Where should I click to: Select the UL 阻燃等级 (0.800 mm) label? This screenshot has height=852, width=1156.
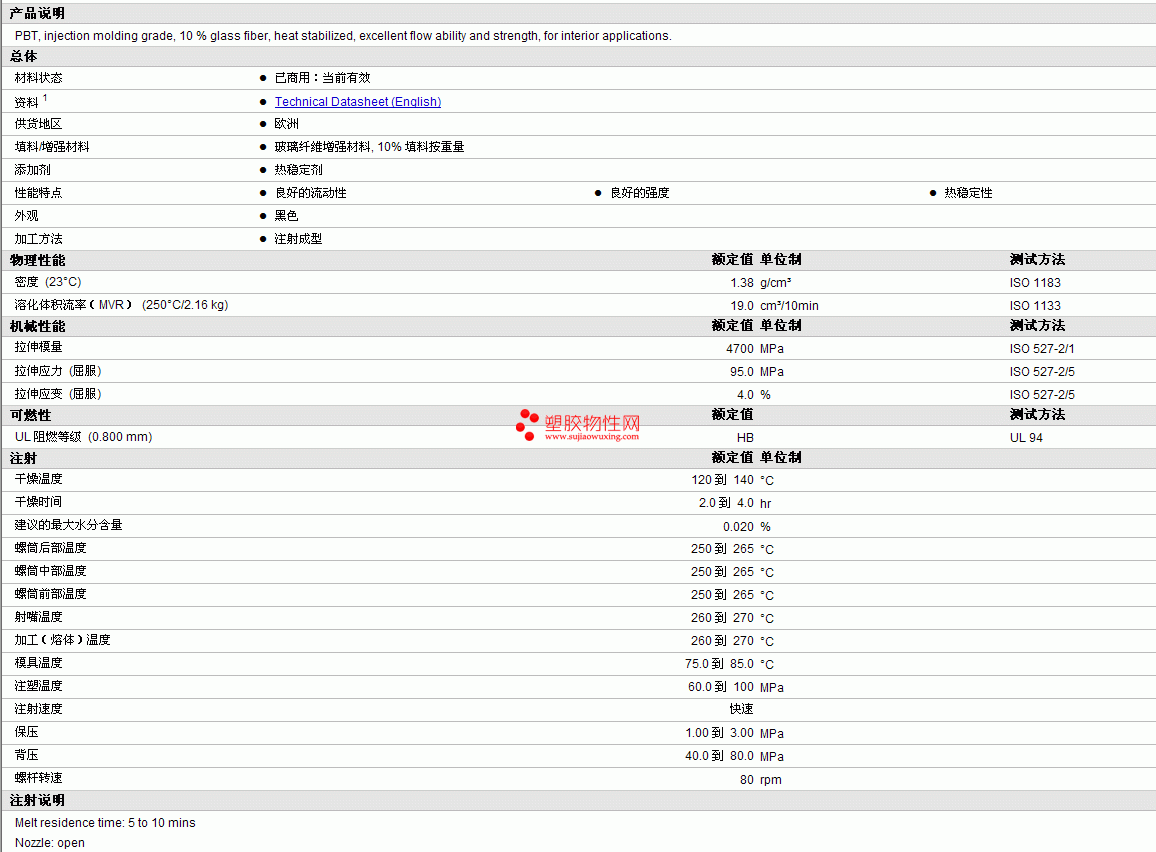(x=83, y=437)
